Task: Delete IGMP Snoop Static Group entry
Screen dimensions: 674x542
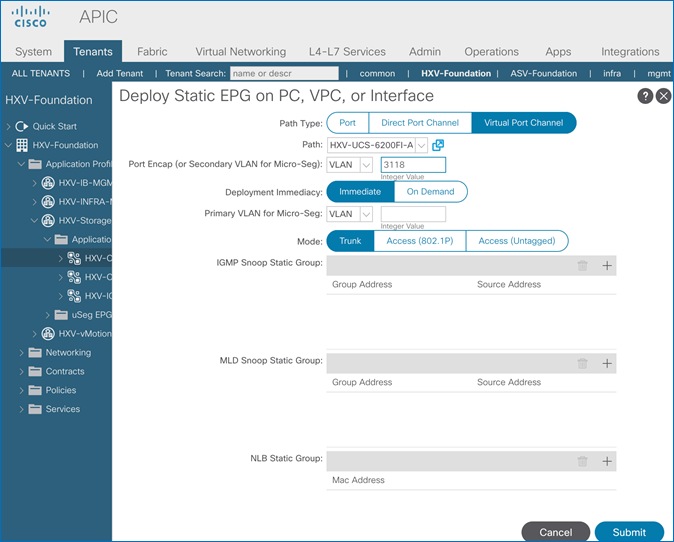Action: click(x=582, y=266)
